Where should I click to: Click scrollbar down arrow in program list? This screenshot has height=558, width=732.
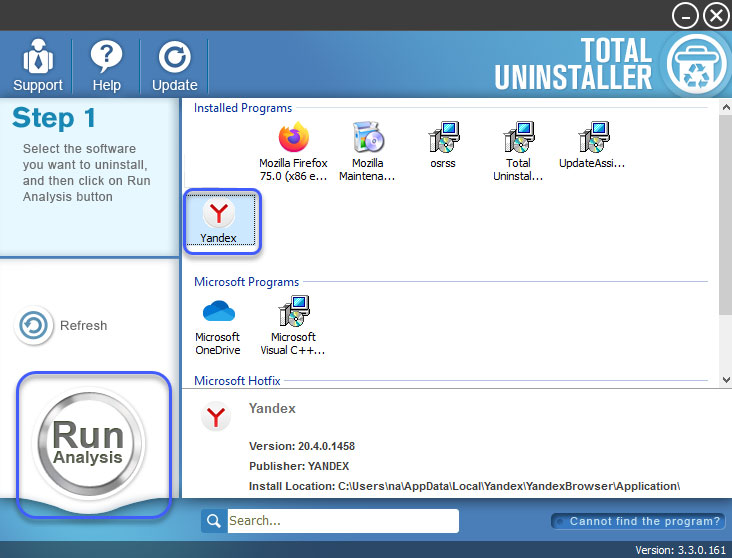tap(726, 380)
